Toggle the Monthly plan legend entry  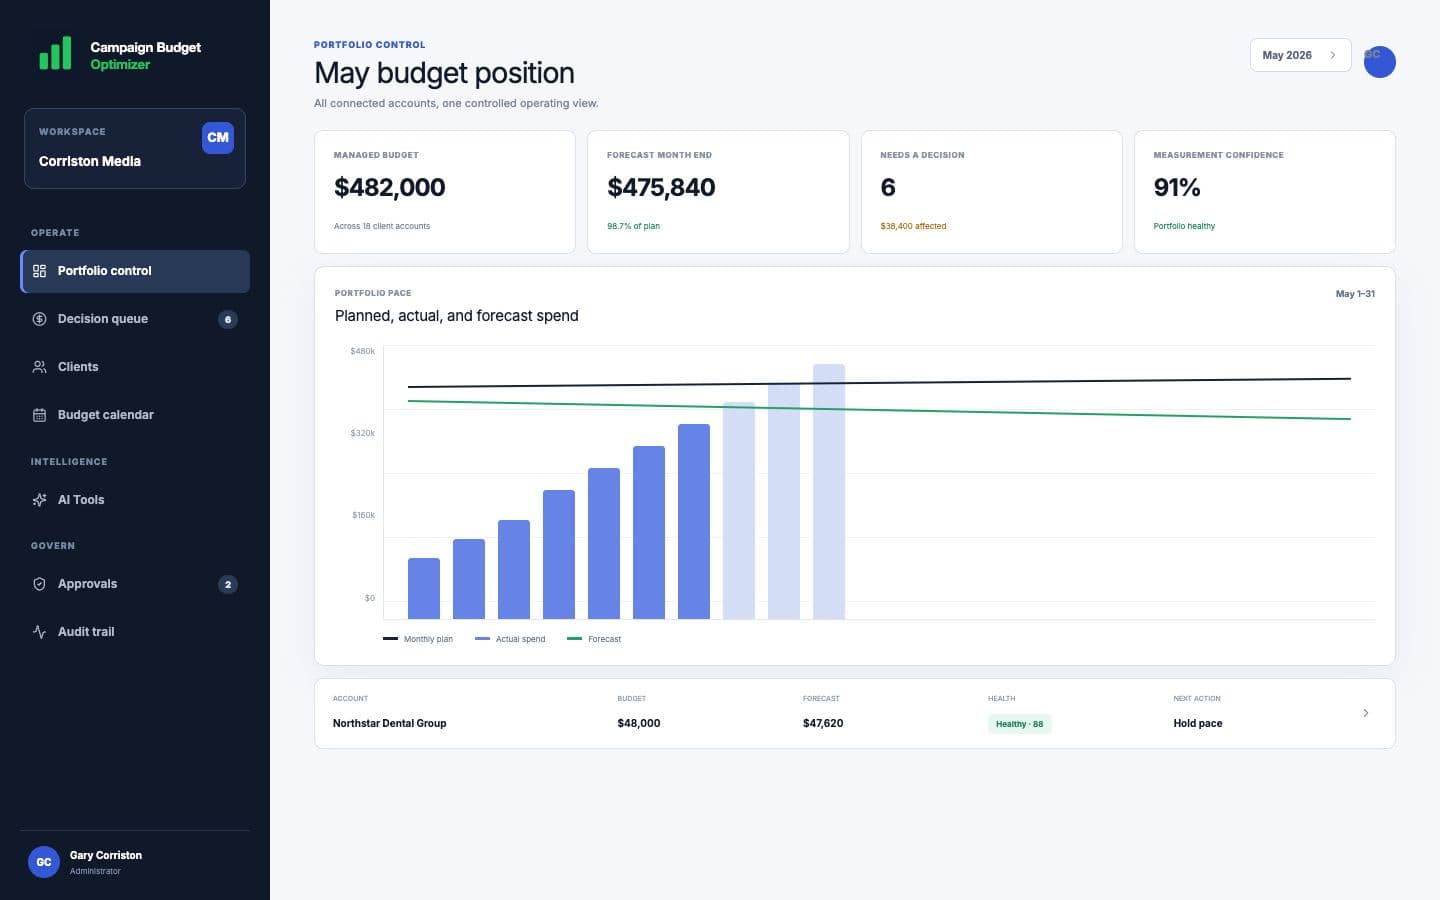coord(418,639)
